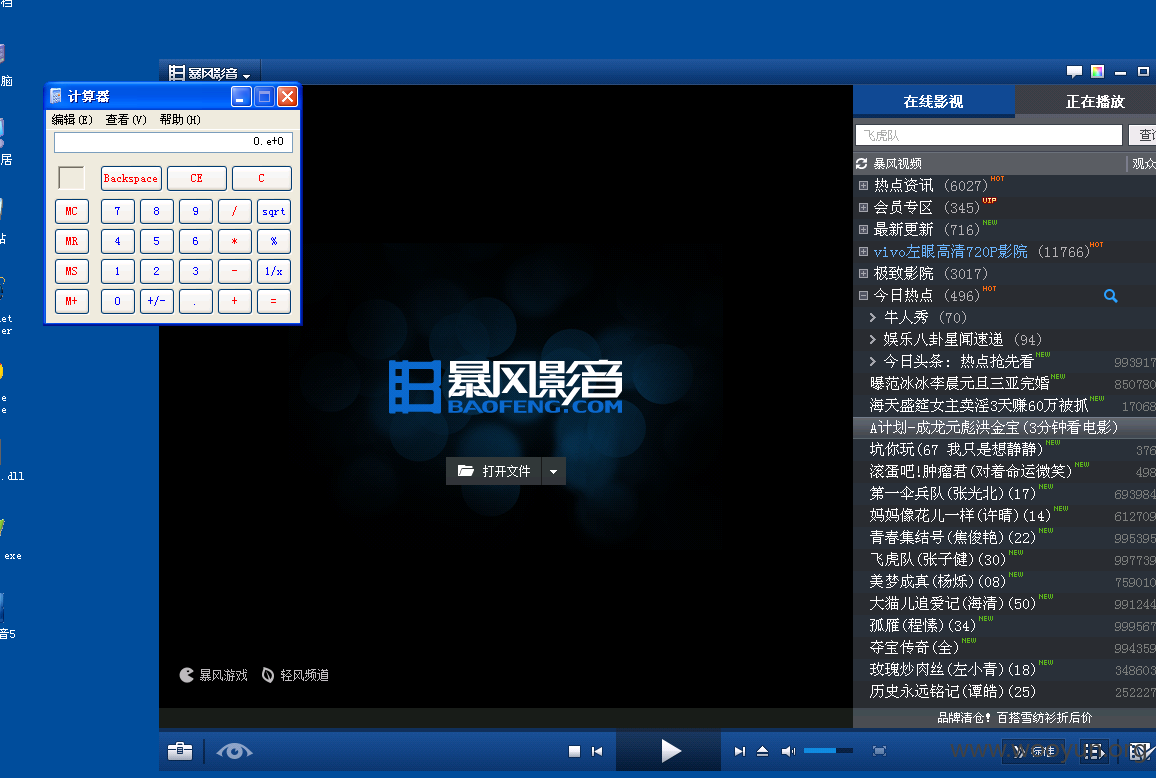Stop playback with the square button
Viewport: 1156px width, 778px height.
click(x=574, y=751)
